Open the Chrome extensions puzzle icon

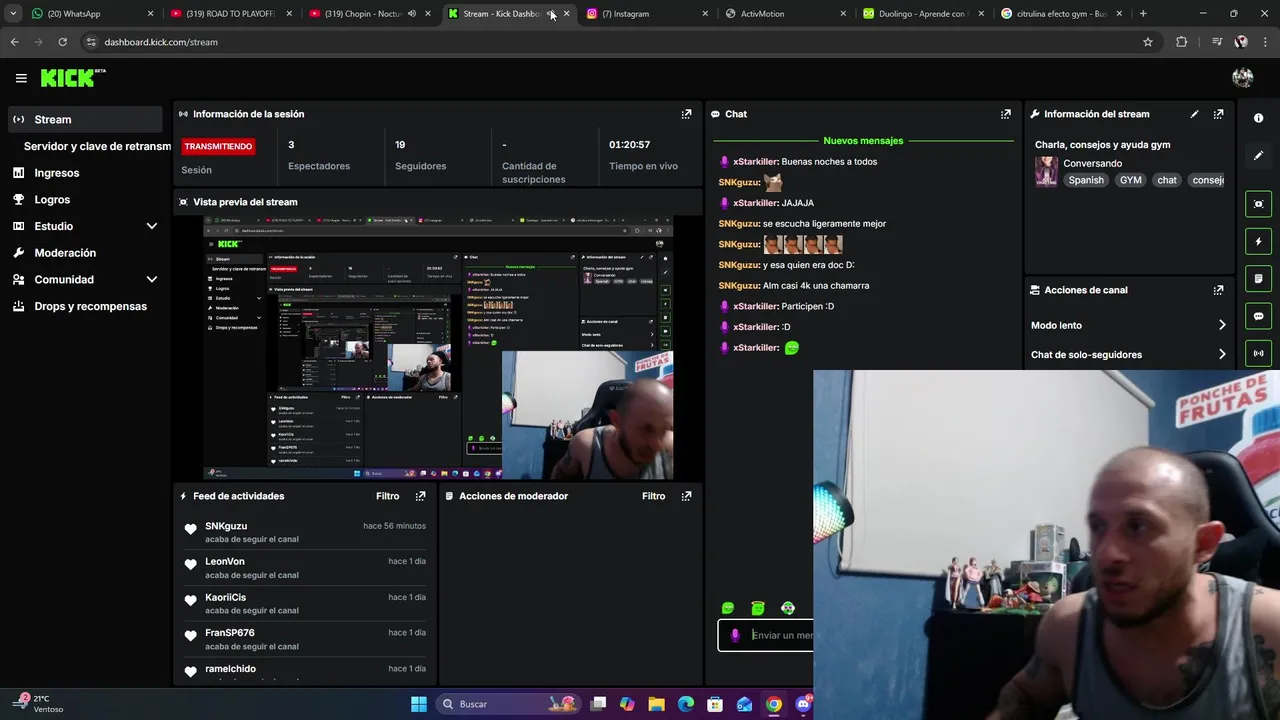[1182, 42]
